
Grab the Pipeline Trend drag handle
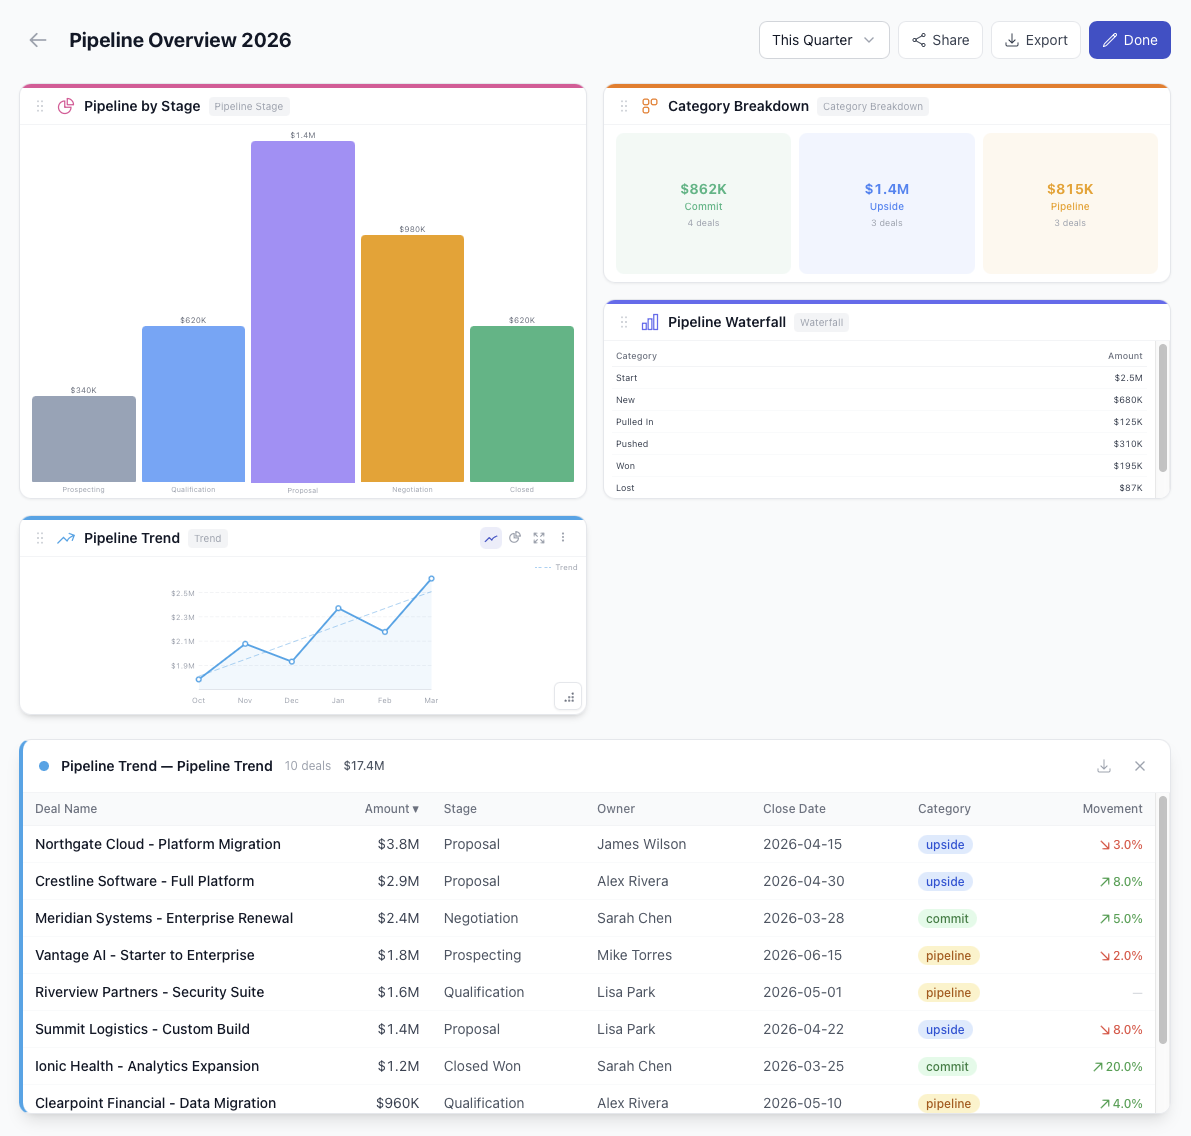(40, 538)
